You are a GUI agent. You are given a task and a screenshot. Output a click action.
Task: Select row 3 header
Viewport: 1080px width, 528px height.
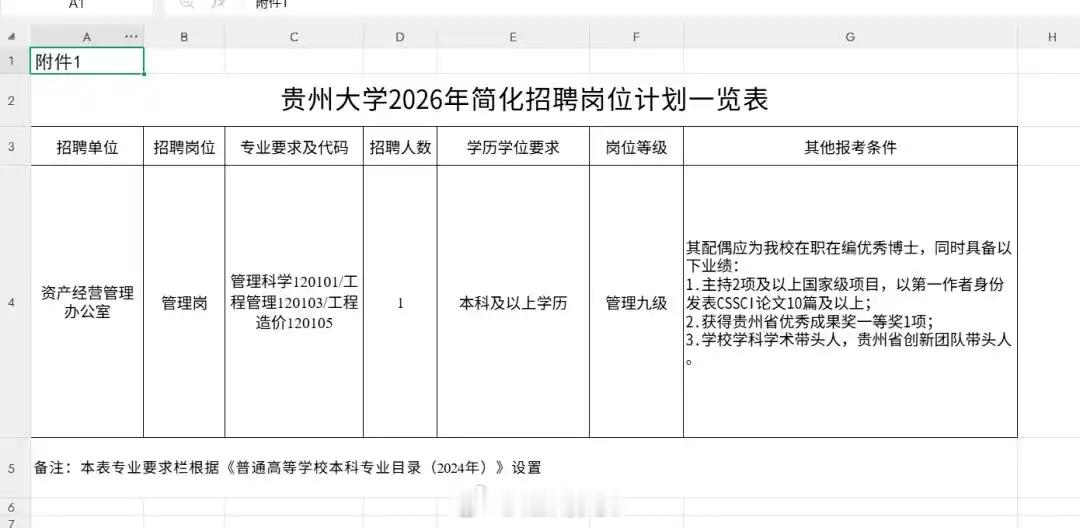pyautogui.click(x=12, y=147)
